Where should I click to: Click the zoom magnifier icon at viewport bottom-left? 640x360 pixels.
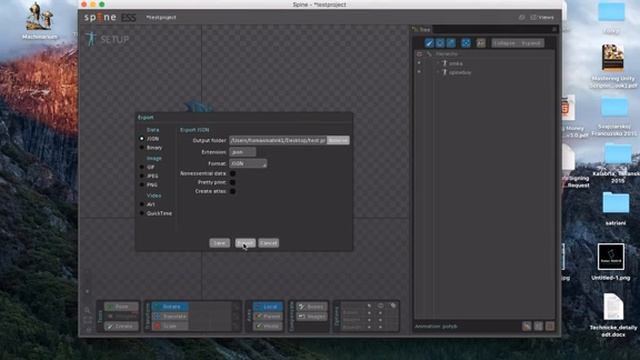click(x=87, y=311)
